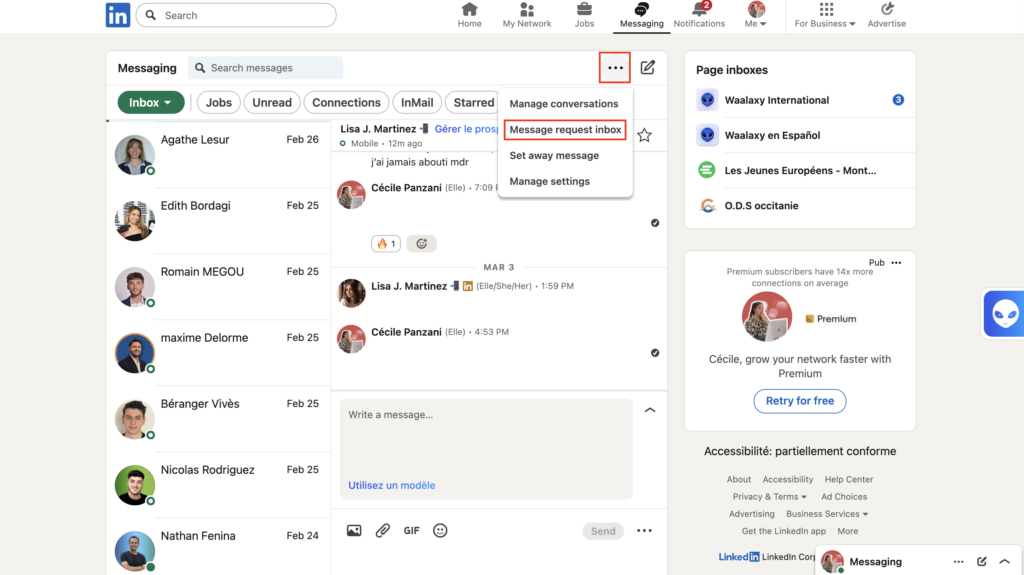Attach a file with paperclip icon
This screenshot has width=1024, height=575.
pyautogui.click(x=382, y=531)
